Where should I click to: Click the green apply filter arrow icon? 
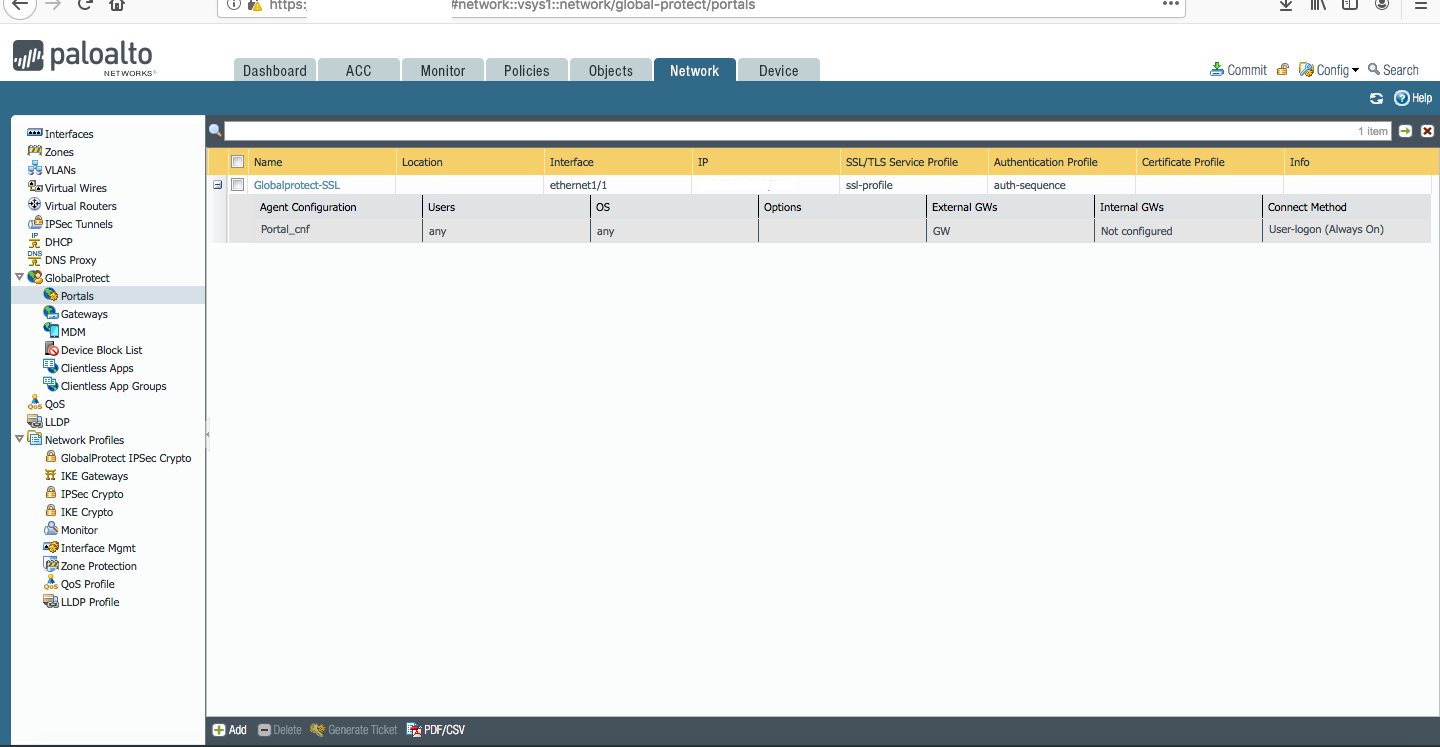(x=1405, y=131)
